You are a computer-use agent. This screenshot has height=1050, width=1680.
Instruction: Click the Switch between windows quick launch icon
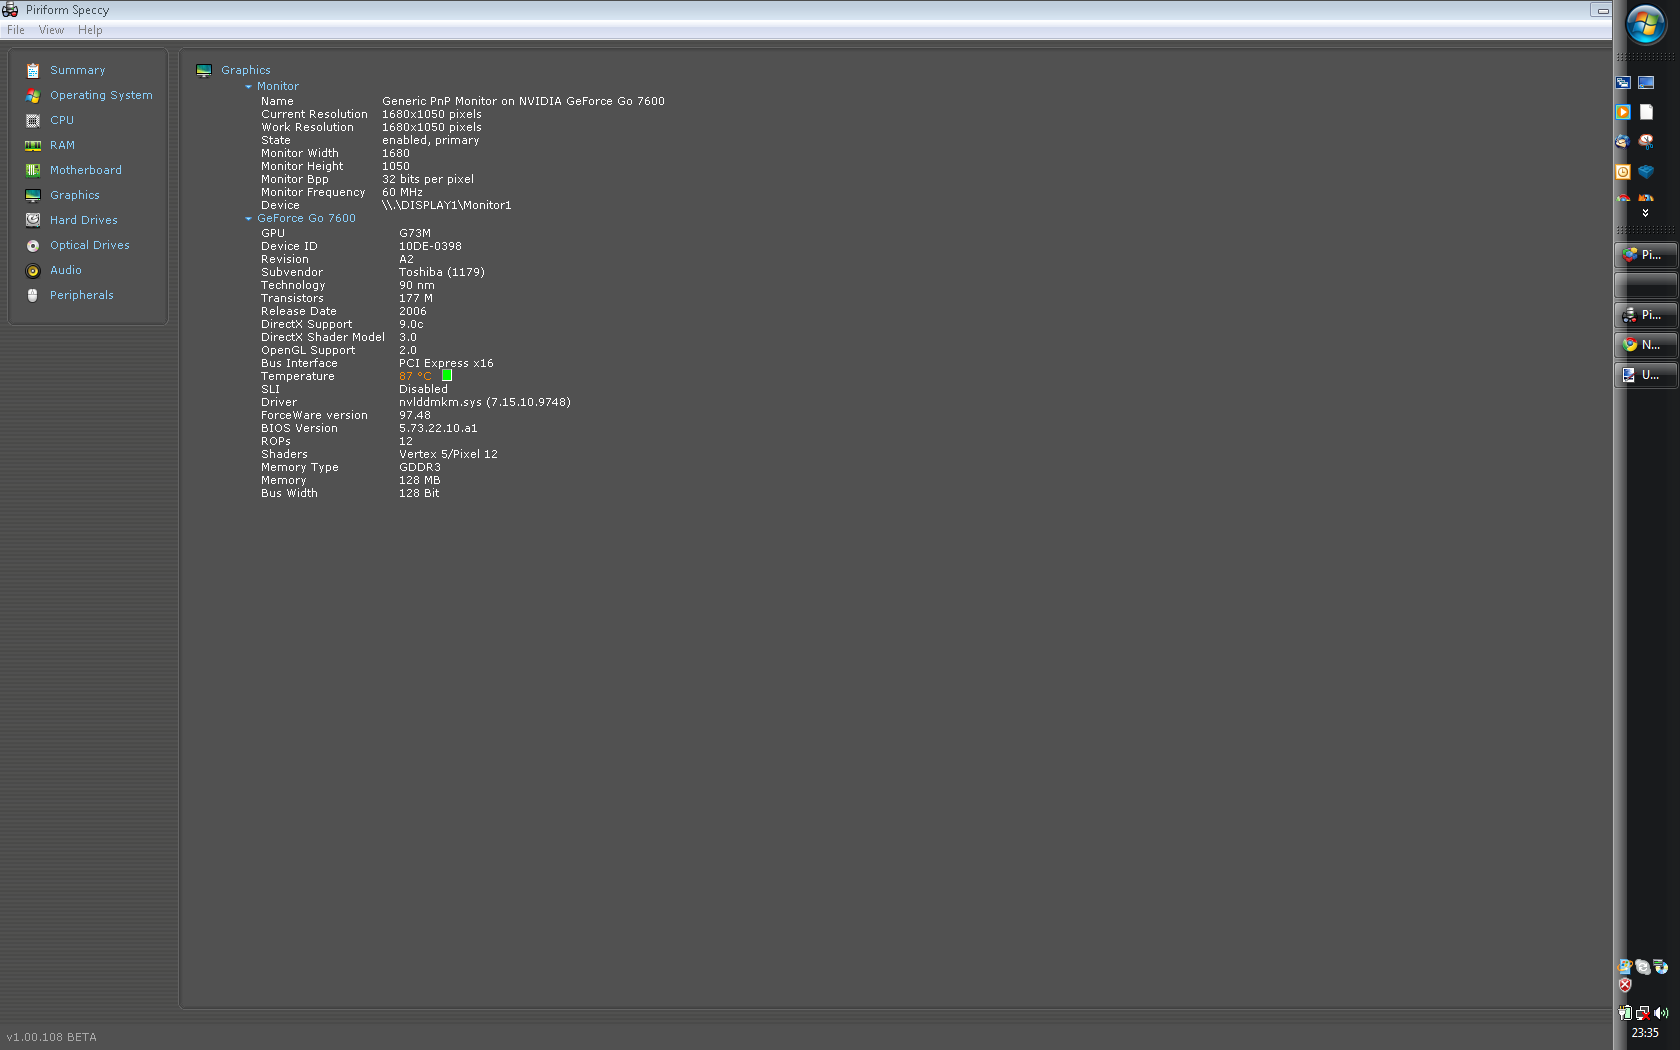coord(1623,83)
